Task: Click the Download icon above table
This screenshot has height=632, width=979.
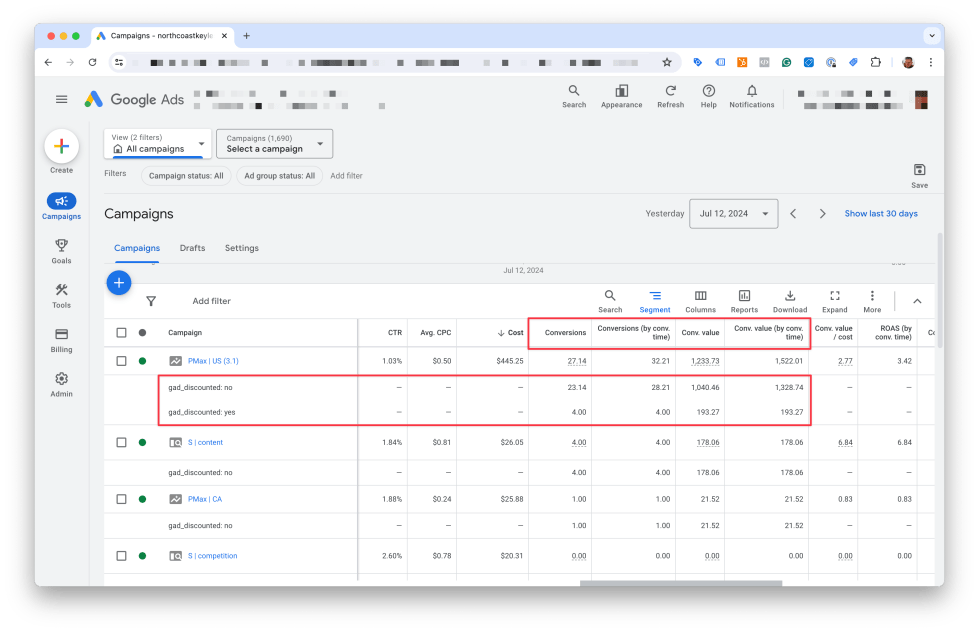Action: (789, 297)
